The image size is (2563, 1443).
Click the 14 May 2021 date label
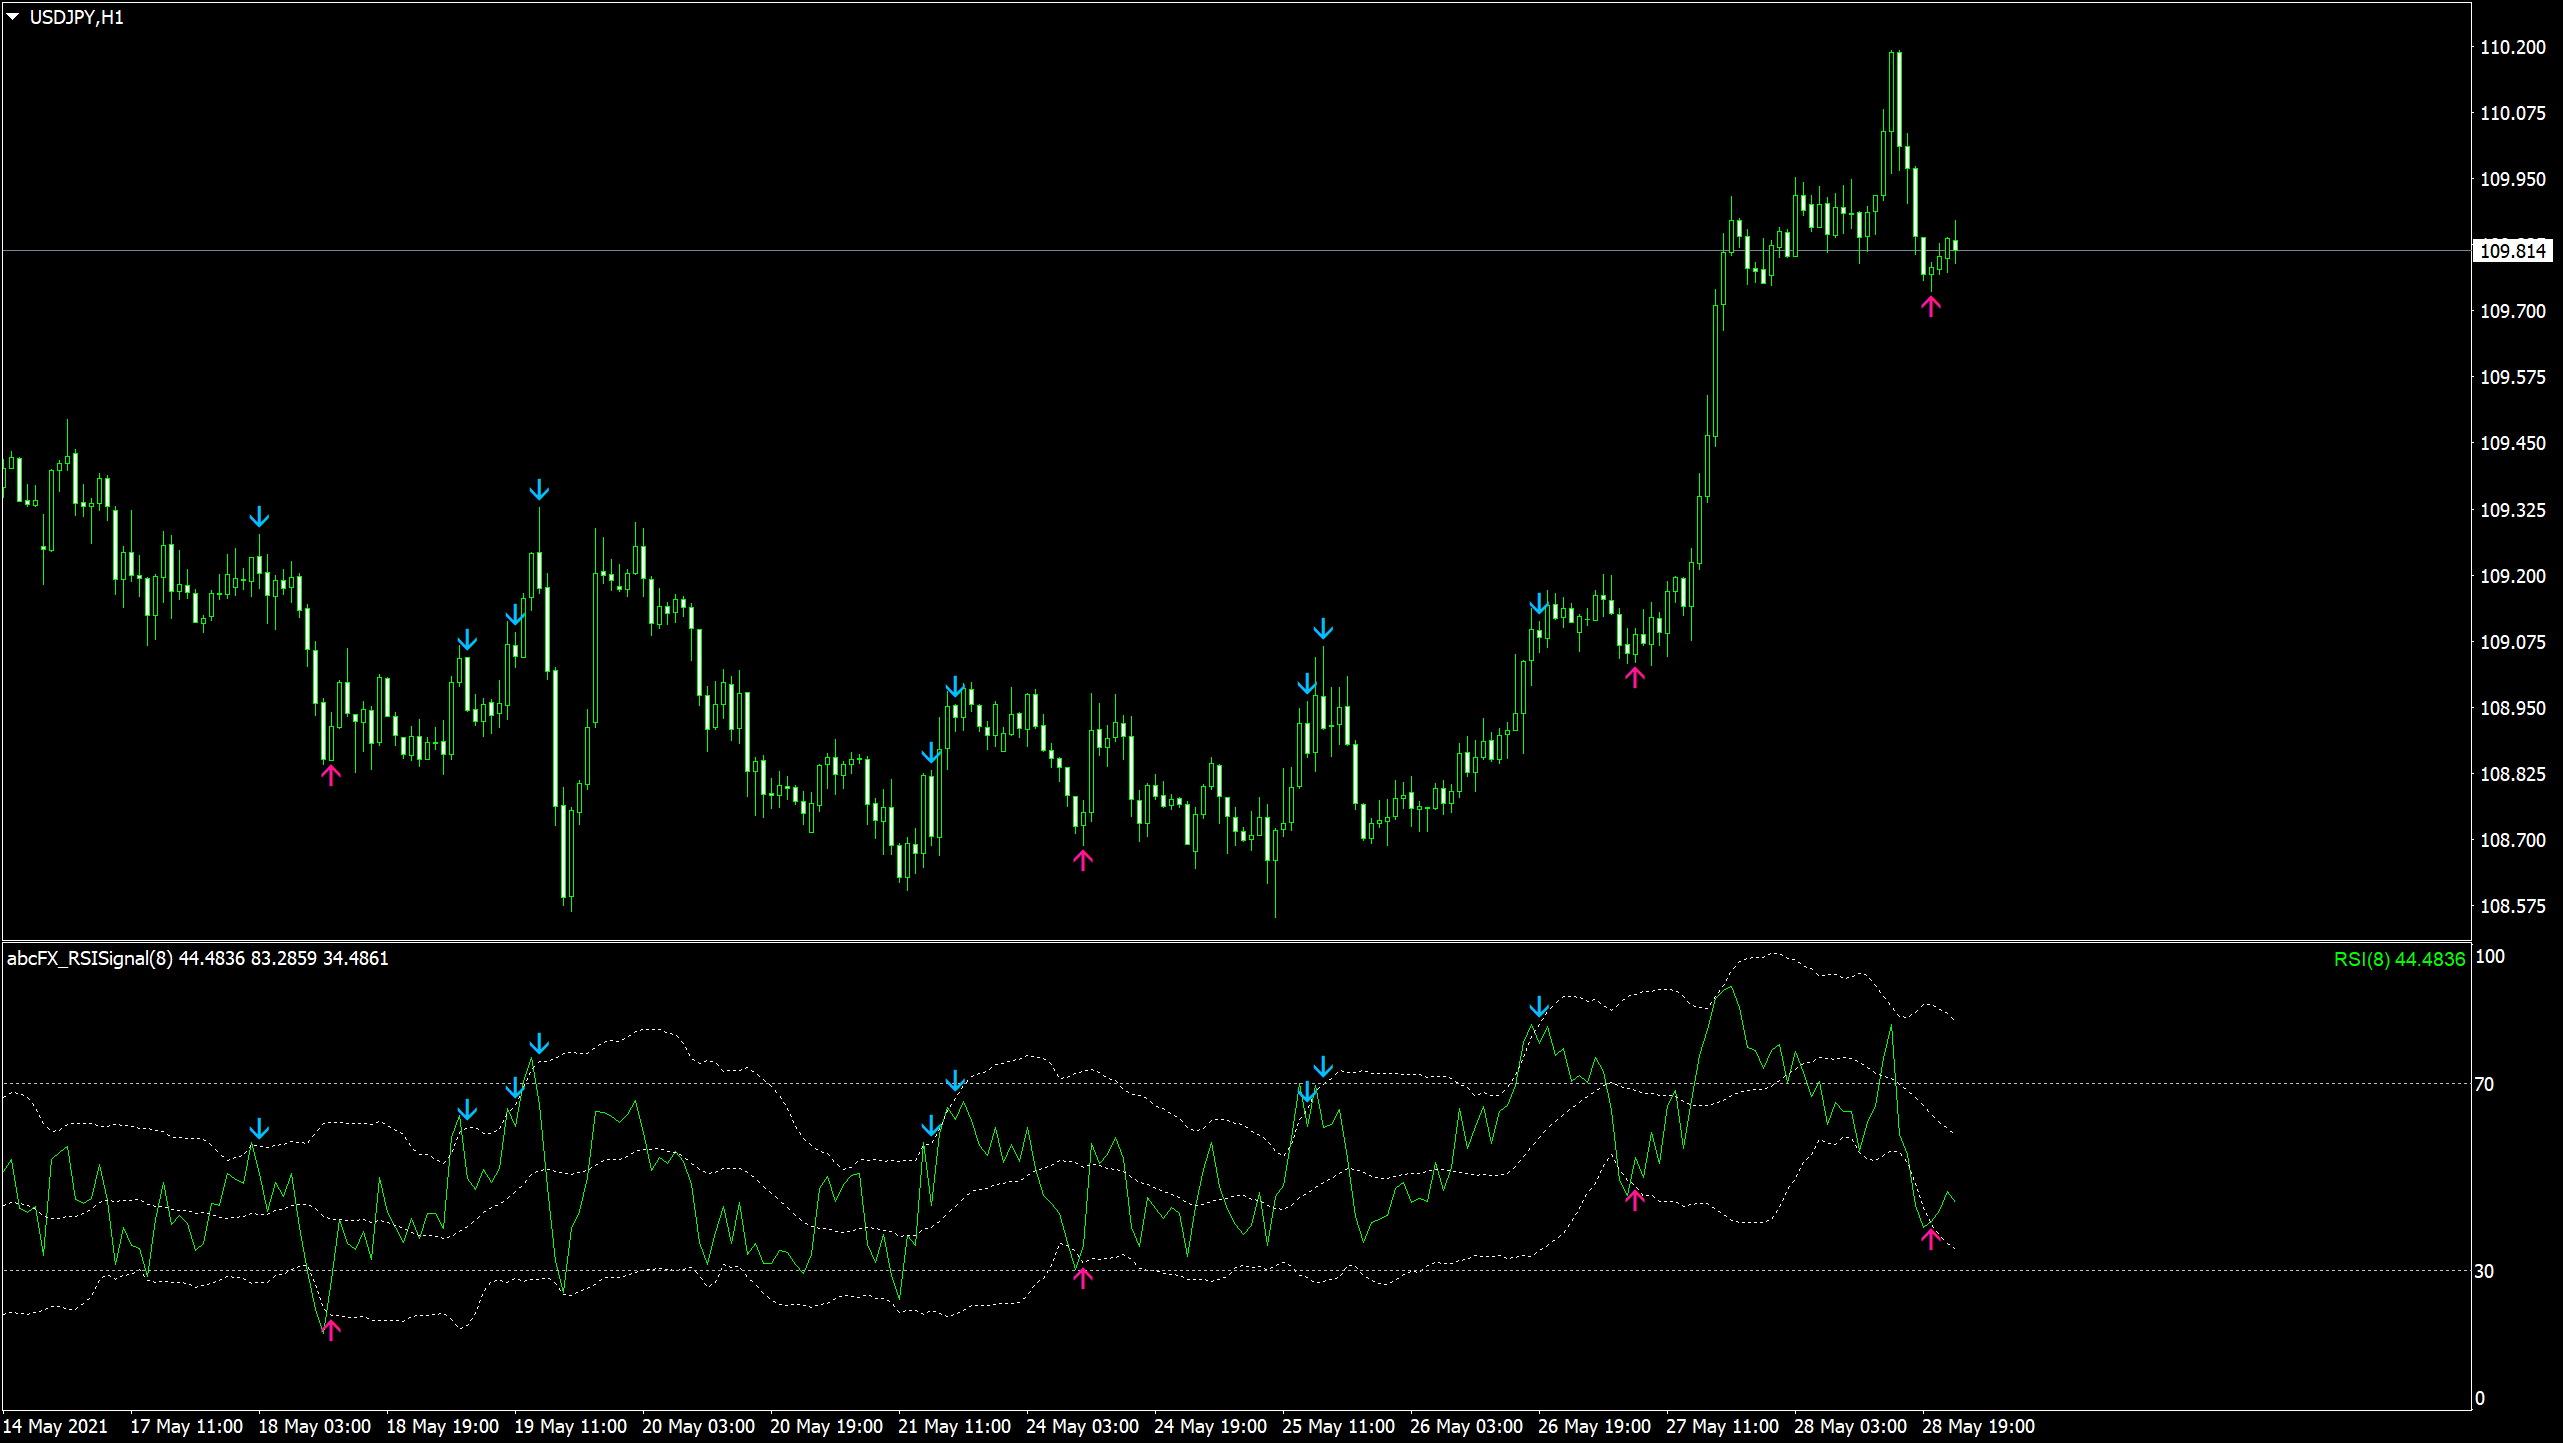tap(55, 1426)
